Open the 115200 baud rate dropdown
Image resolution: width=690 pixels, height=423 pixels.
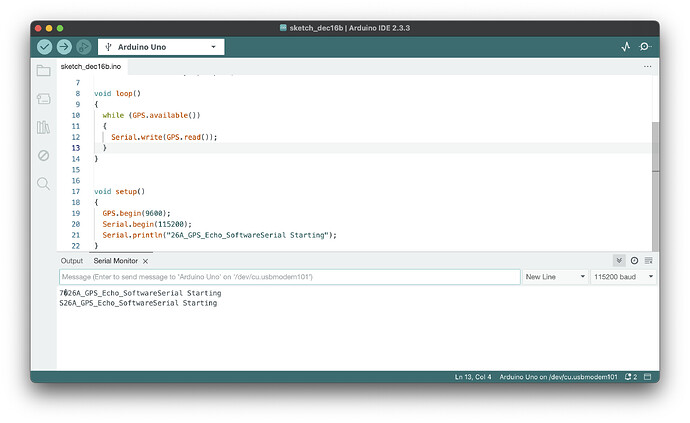(x=623, y=277)
